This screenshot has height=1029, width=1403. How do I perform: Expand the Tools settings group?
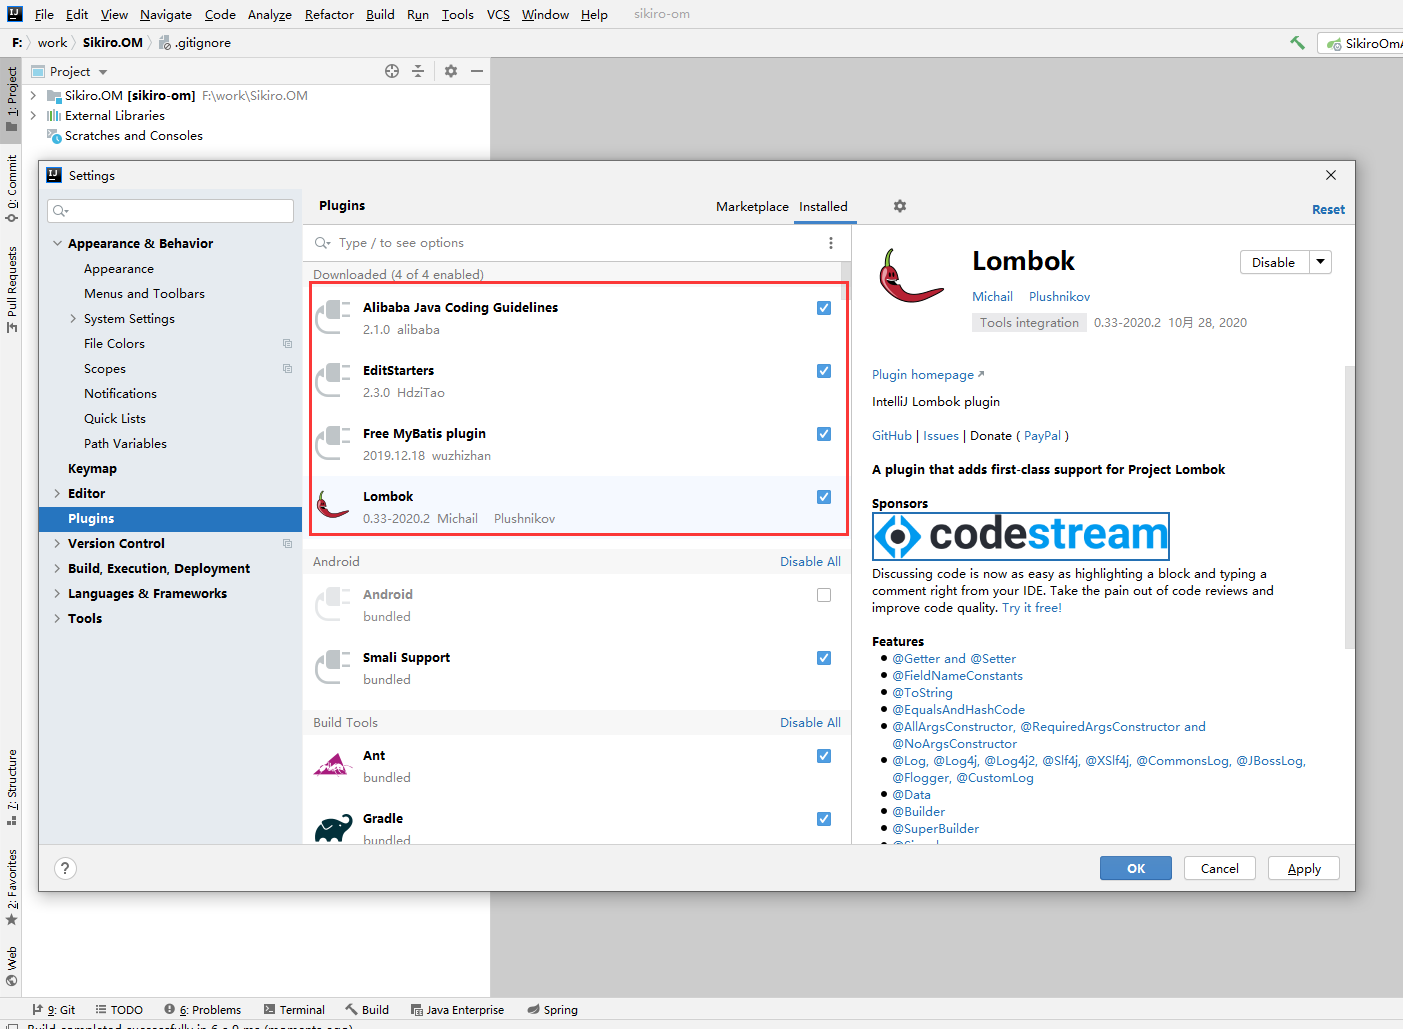click(57, 618)
